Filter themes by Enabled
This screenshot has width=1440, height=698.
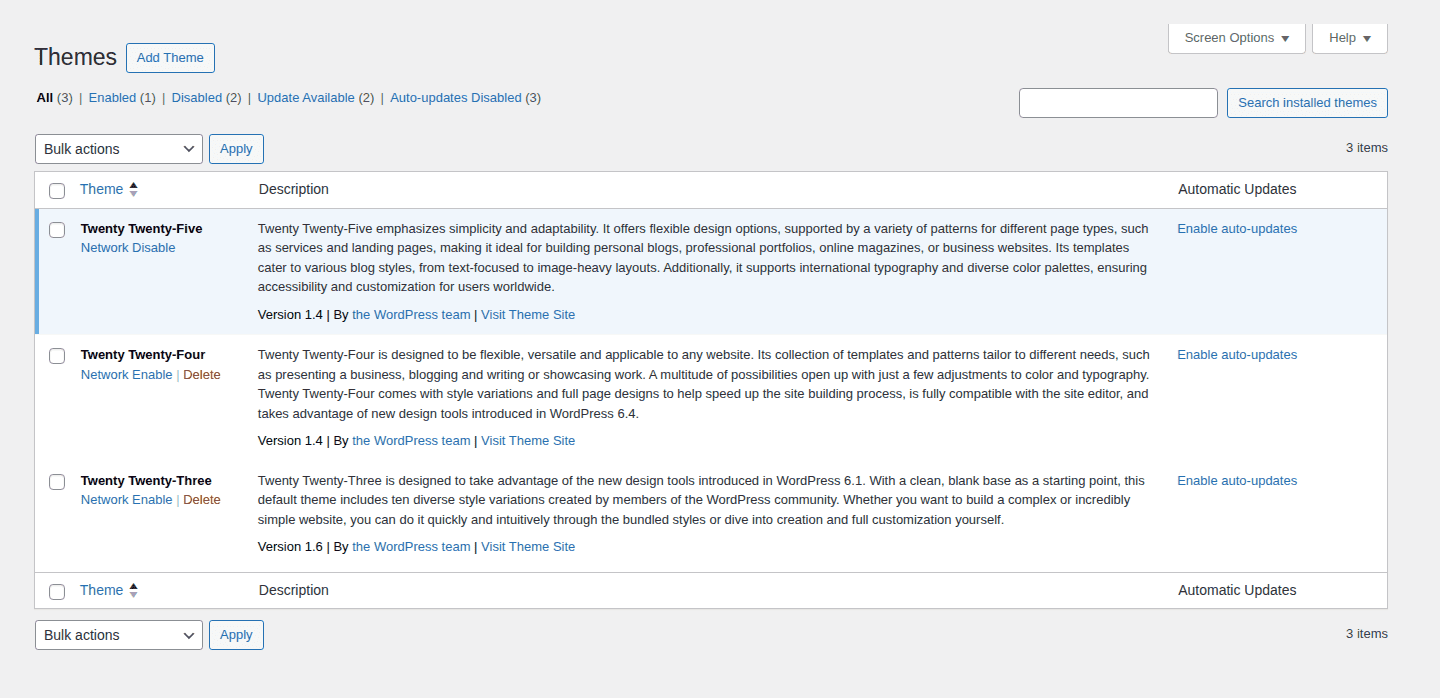point(112,98)
